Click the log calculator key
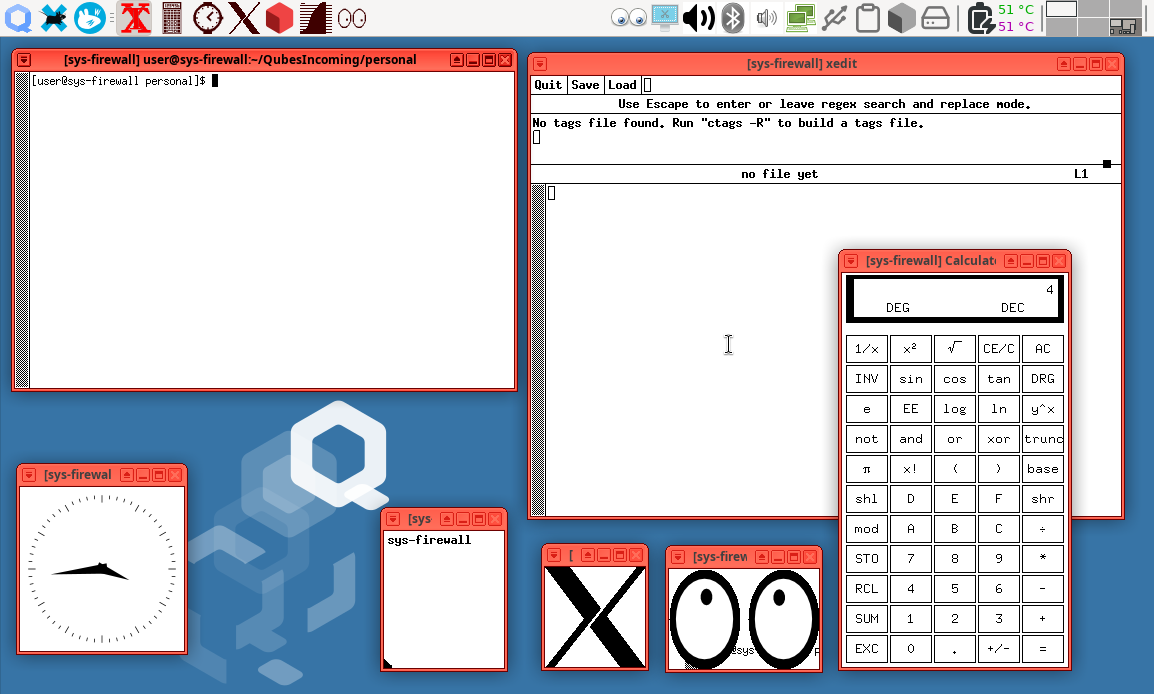This screenshot has width=1154, height=694. pos(955,409)
